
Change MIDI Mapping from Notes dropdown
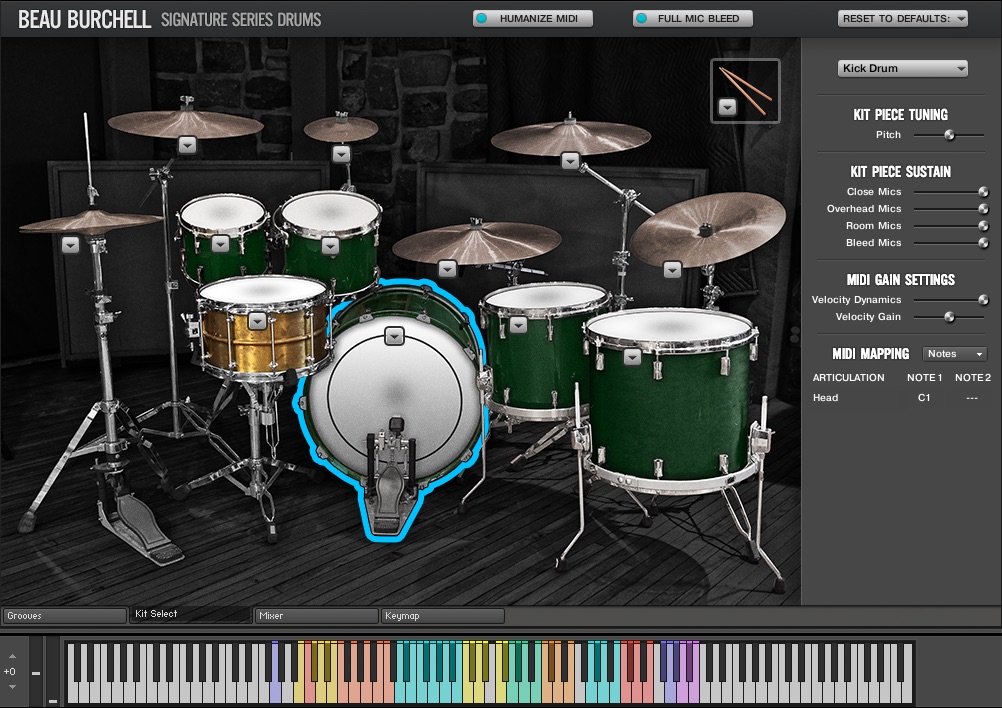pos(954,354)
